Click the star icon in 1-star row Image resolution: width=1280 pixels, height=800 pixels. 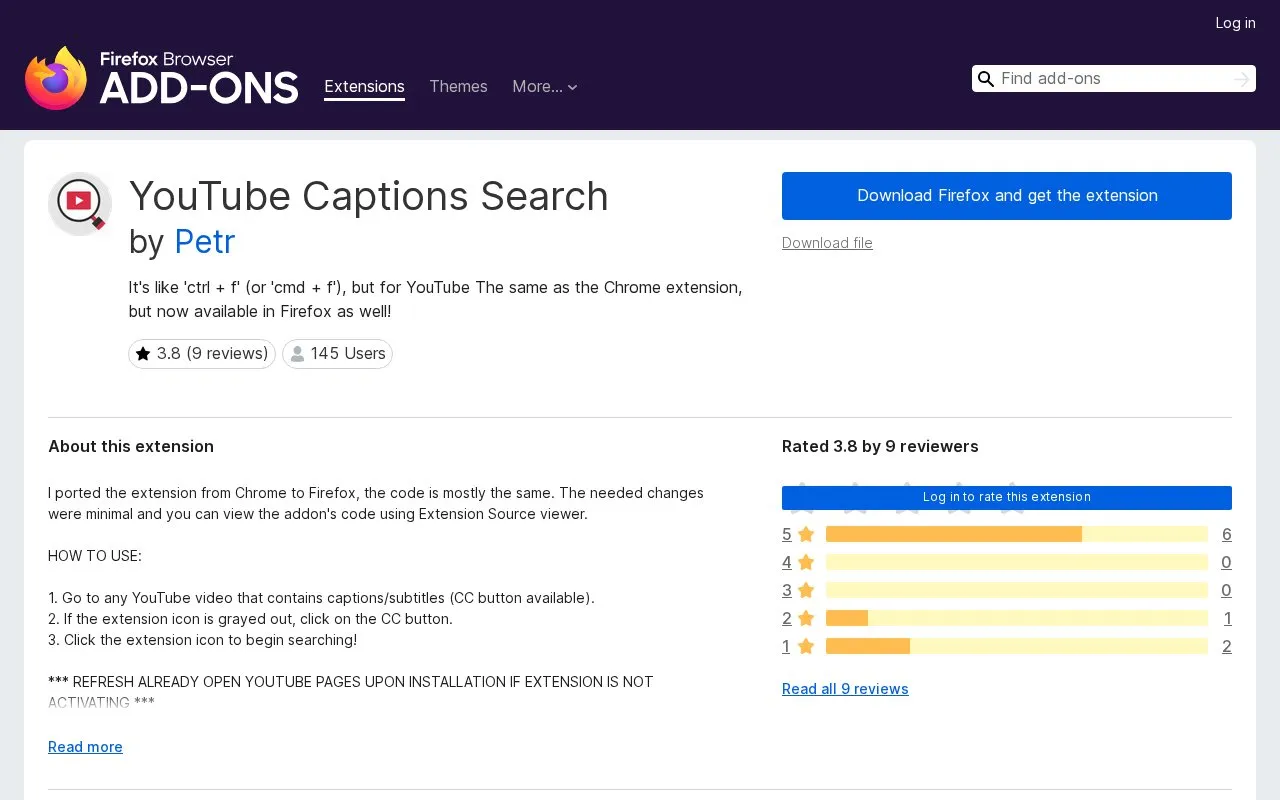click(x=806, y=646)
